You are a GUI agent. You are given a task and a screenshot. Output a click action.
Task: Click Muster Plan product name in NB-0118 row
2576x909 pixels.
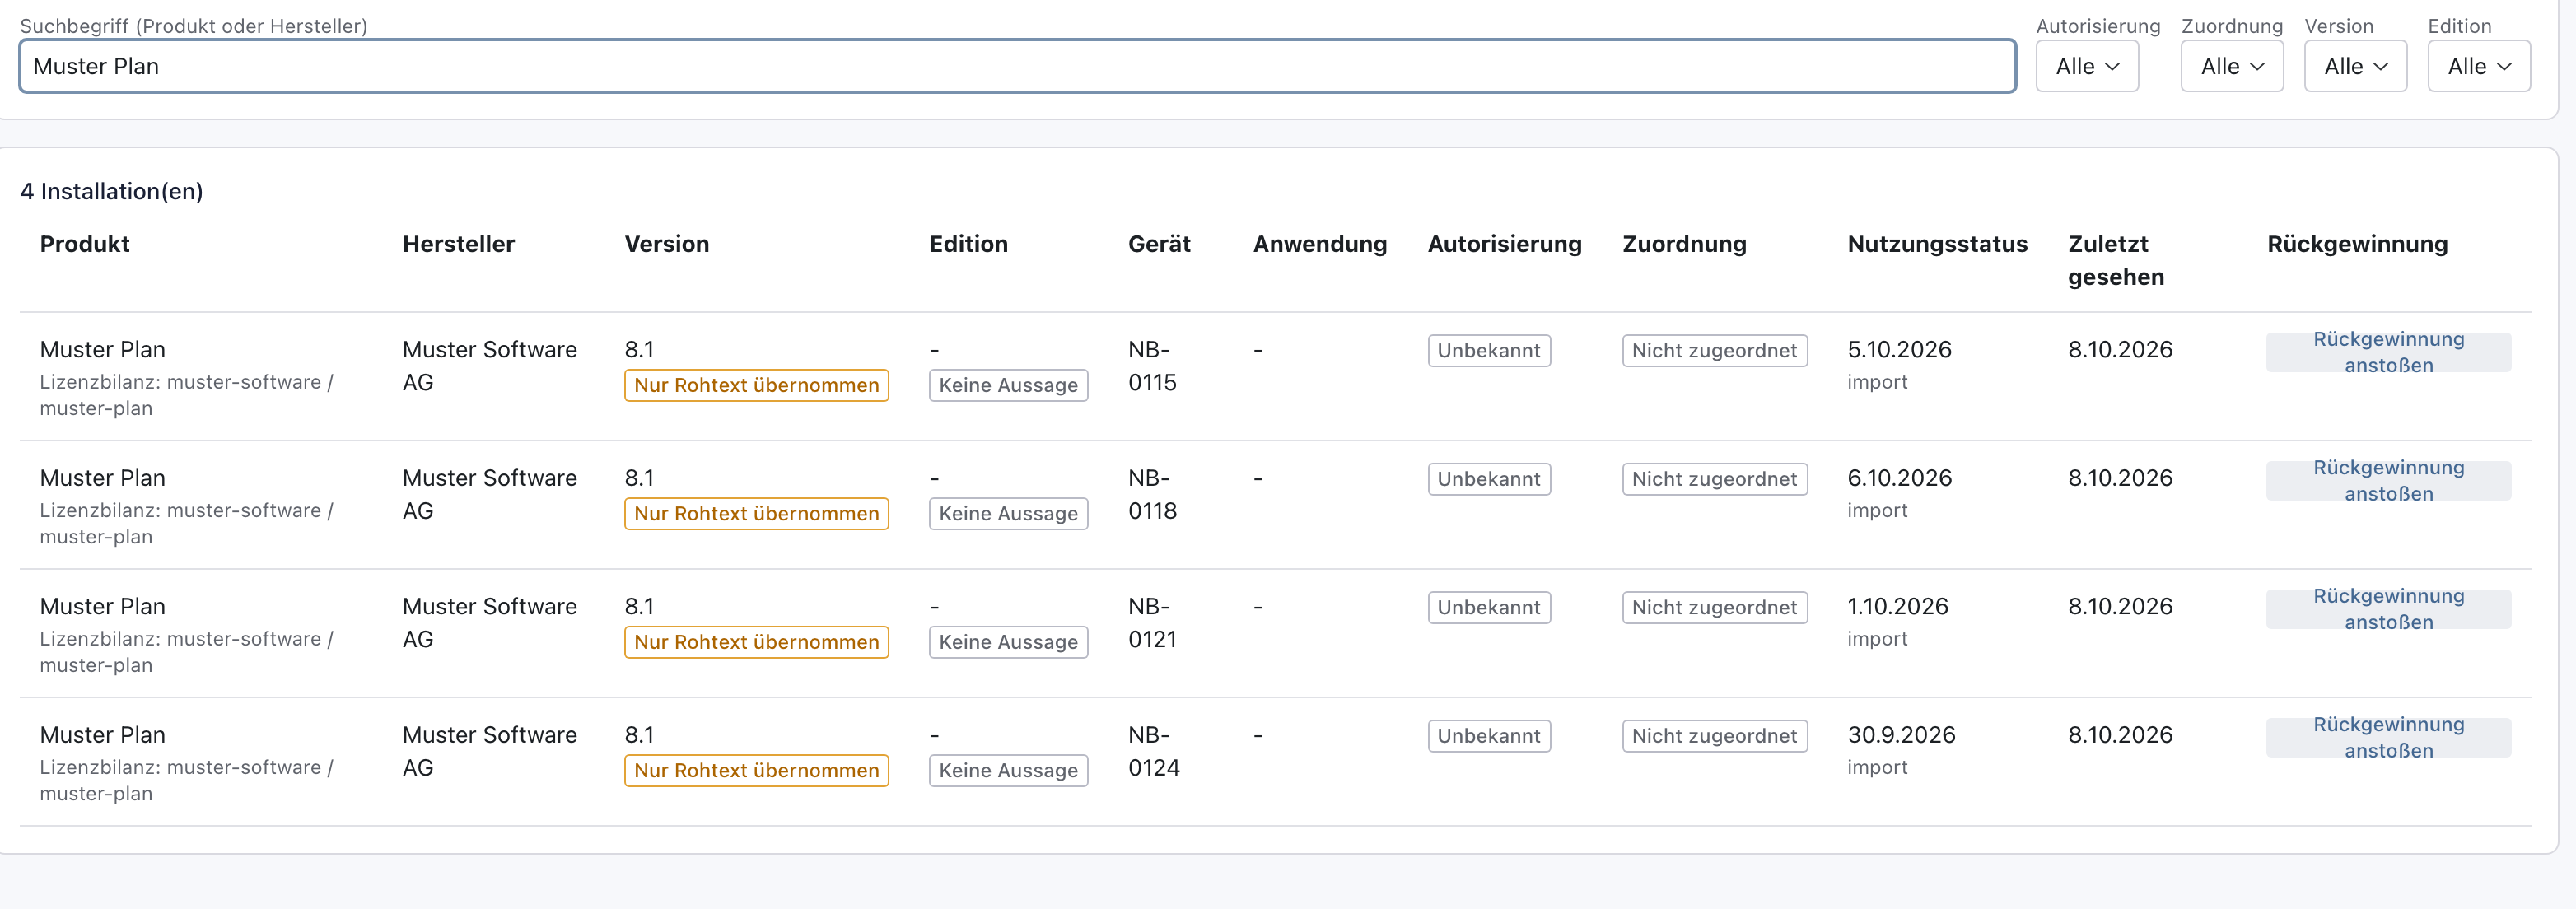(103, 477)
